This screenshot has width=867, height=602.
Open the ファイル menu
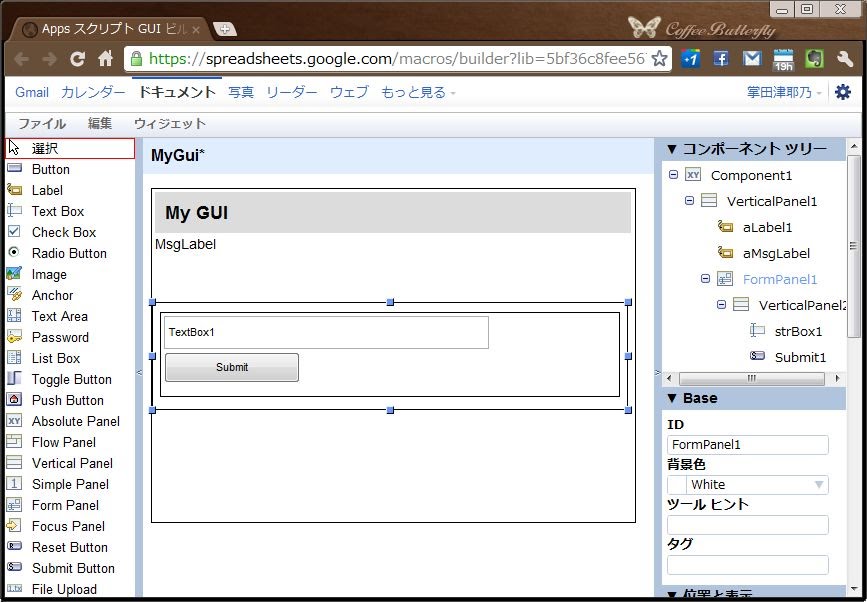[42, 124]
